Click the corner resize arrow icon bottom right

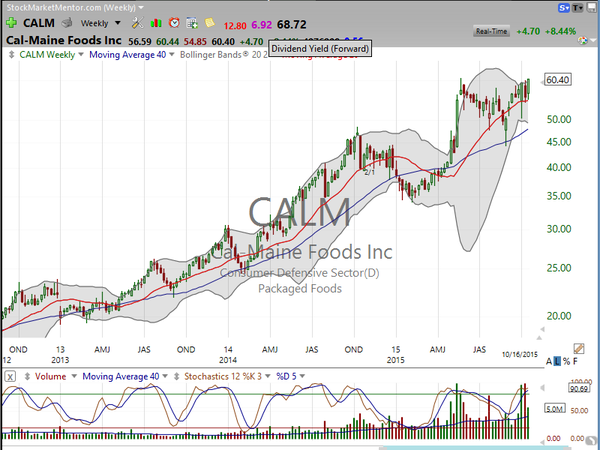pyautogui.click(x=592, y=441)
